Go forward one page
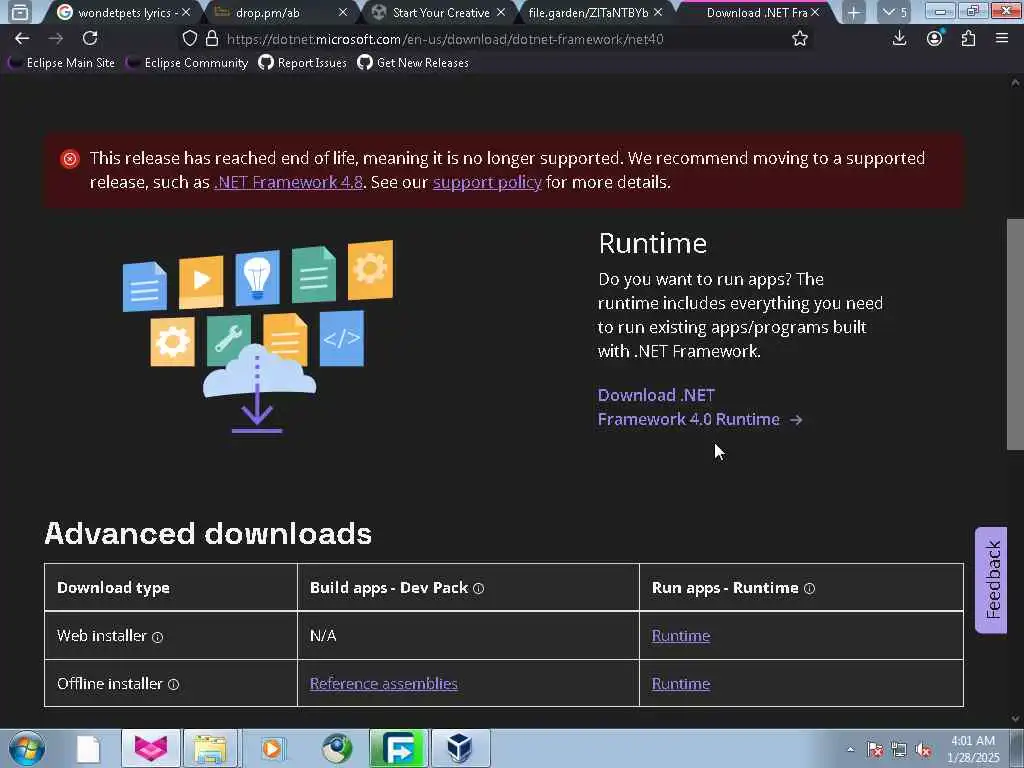The height and width of the screenshot is (768, 1024). 56,39
